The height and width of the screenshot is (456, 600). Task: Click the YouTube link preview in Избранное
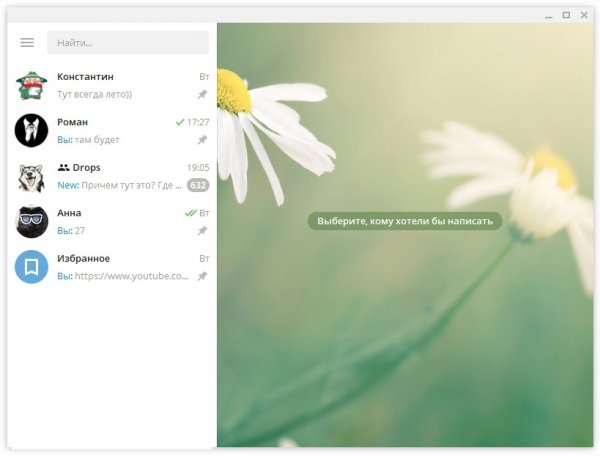pos(131,276)
